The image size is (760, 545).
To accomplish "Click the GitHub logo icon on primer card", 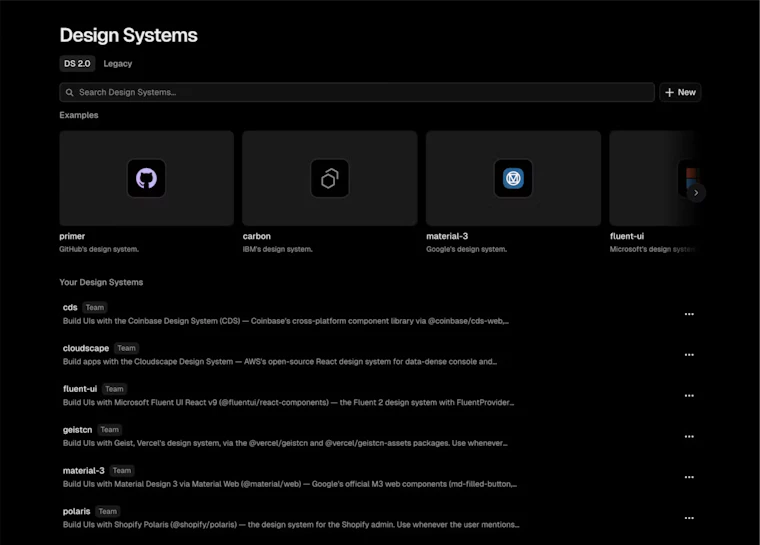I will pyautogui.click(x=146, y=178).
